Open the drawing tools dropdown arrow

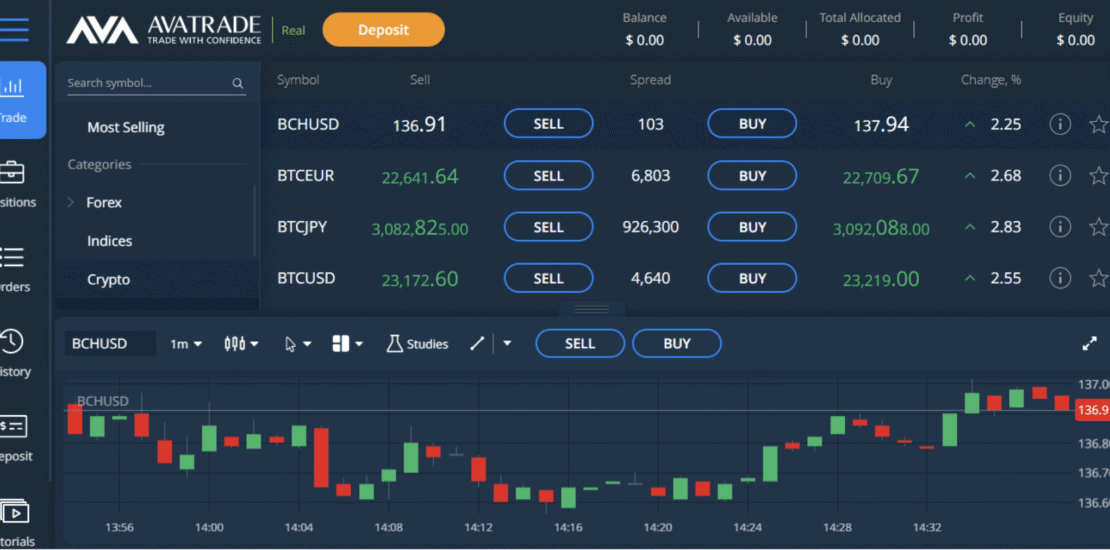[x=507, y=344]
